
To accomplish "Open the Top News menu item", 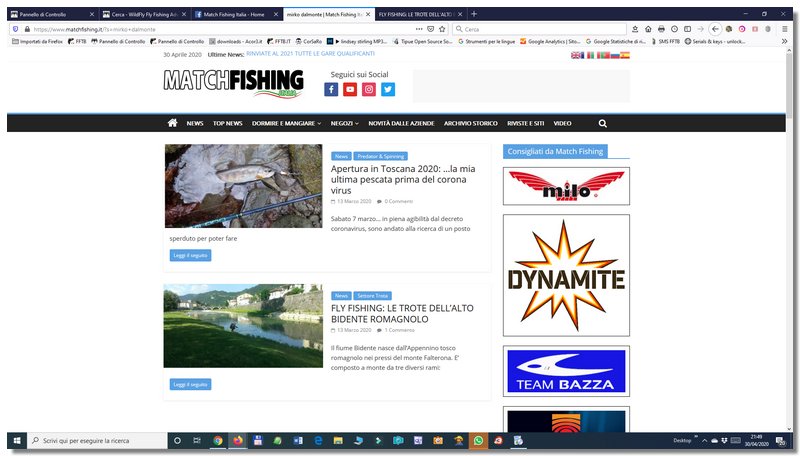I will coord(228,123).
